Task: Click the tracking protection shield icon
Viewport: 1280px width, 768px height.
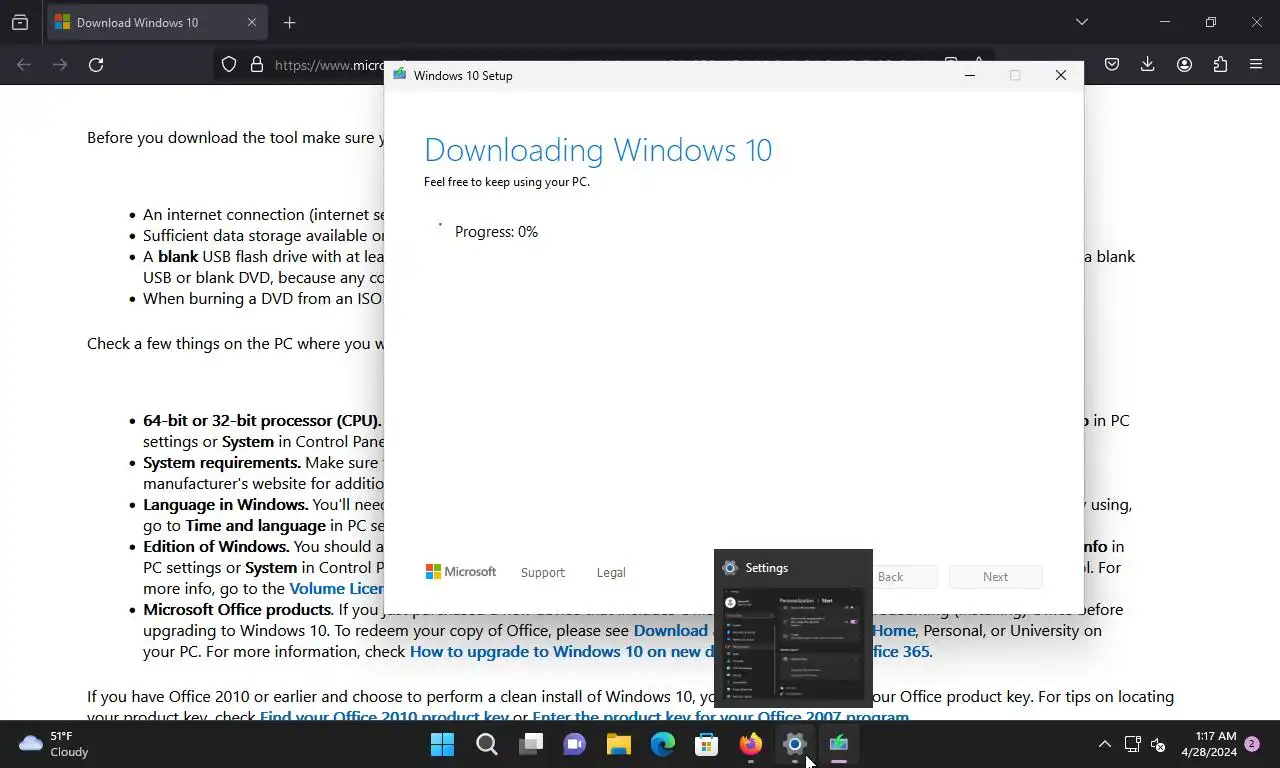Action: 229,64
